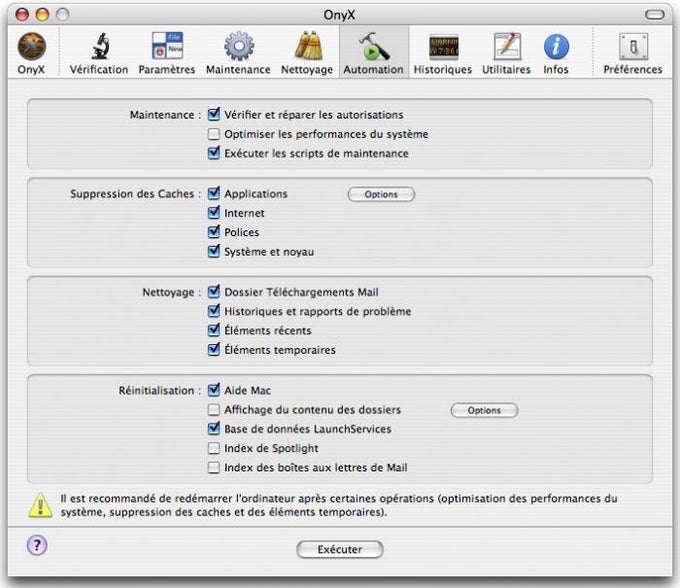Select the Automation hammer section
Viewport: 680px width, 588px height.
(373, 54)
